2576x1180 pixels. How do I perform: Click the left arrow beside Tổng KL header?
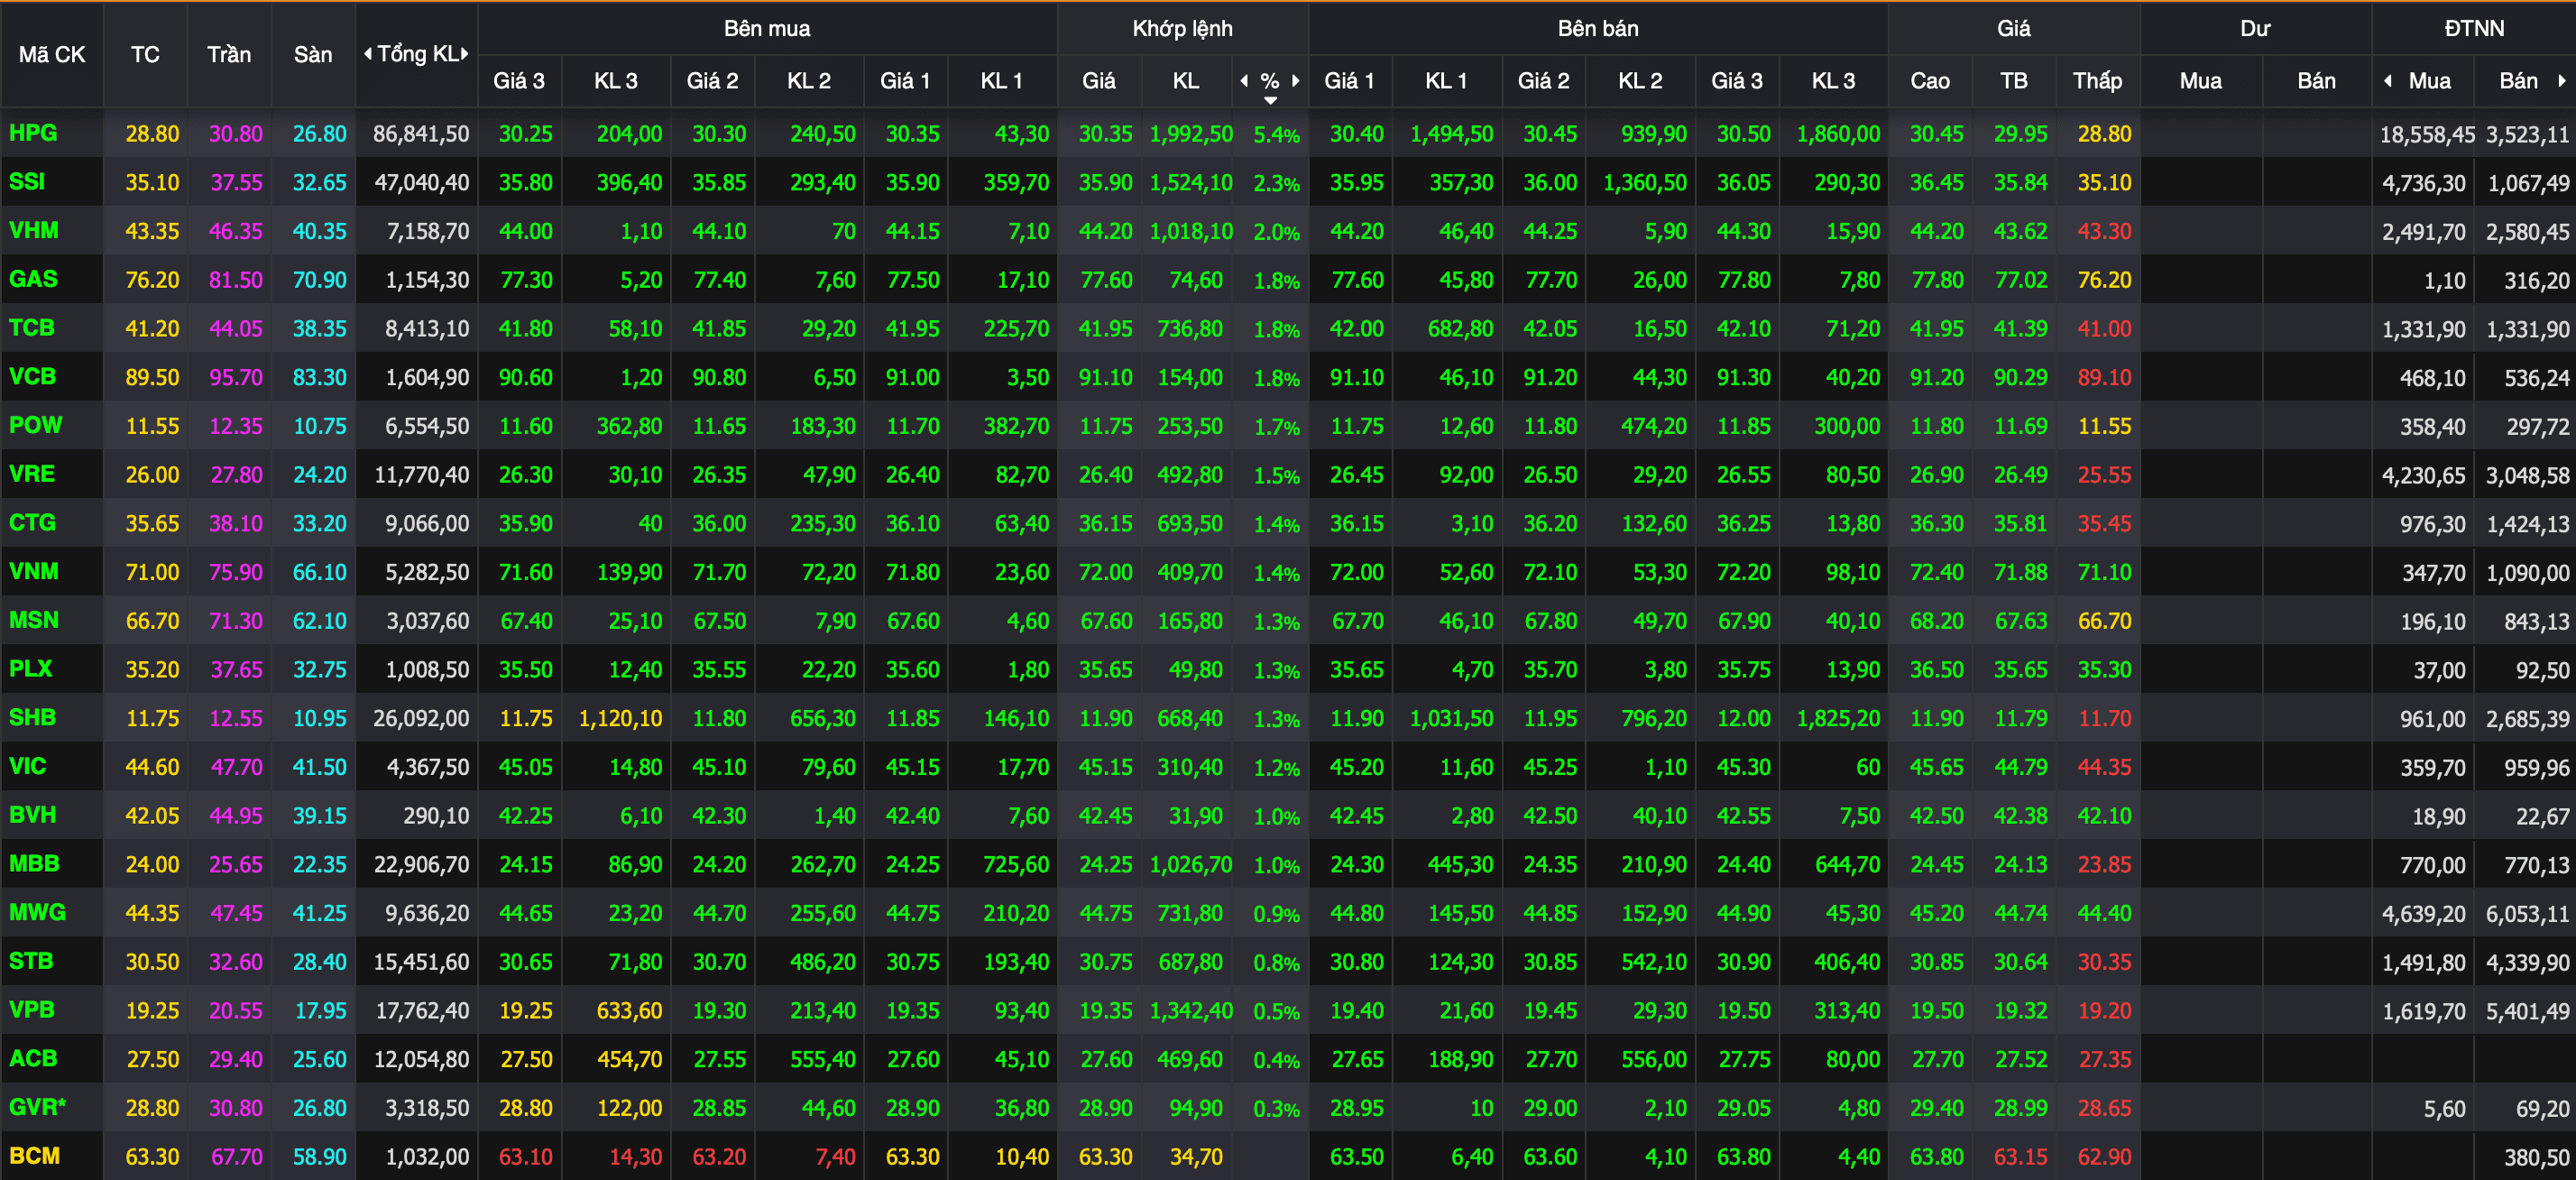click(x=368, y=54)
